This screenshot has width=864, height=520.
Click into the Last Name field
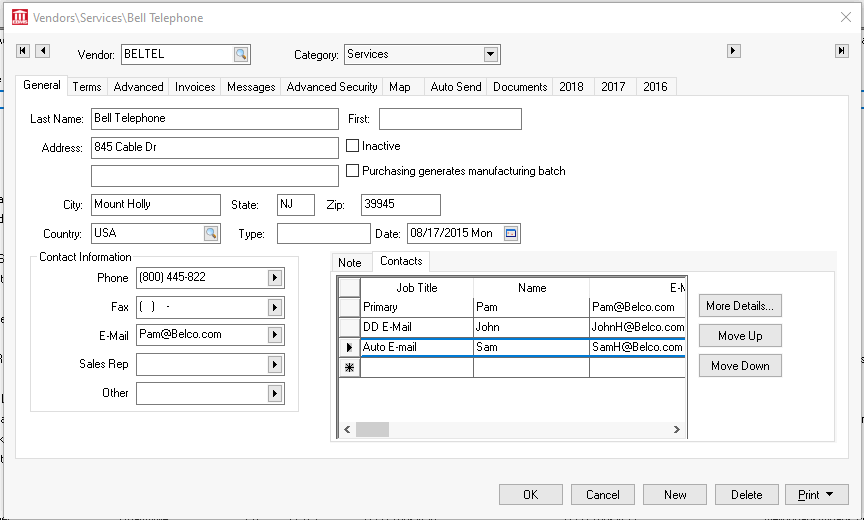(215, 119)
